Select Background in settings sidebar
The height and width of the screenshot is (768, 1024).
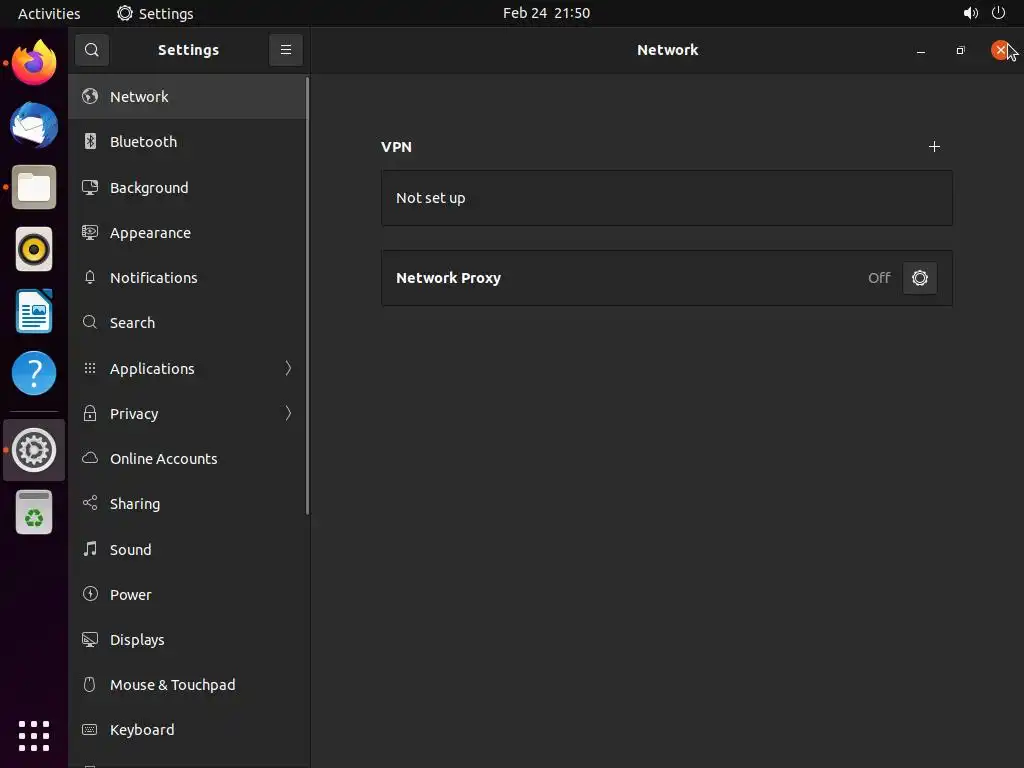point(149,188)
